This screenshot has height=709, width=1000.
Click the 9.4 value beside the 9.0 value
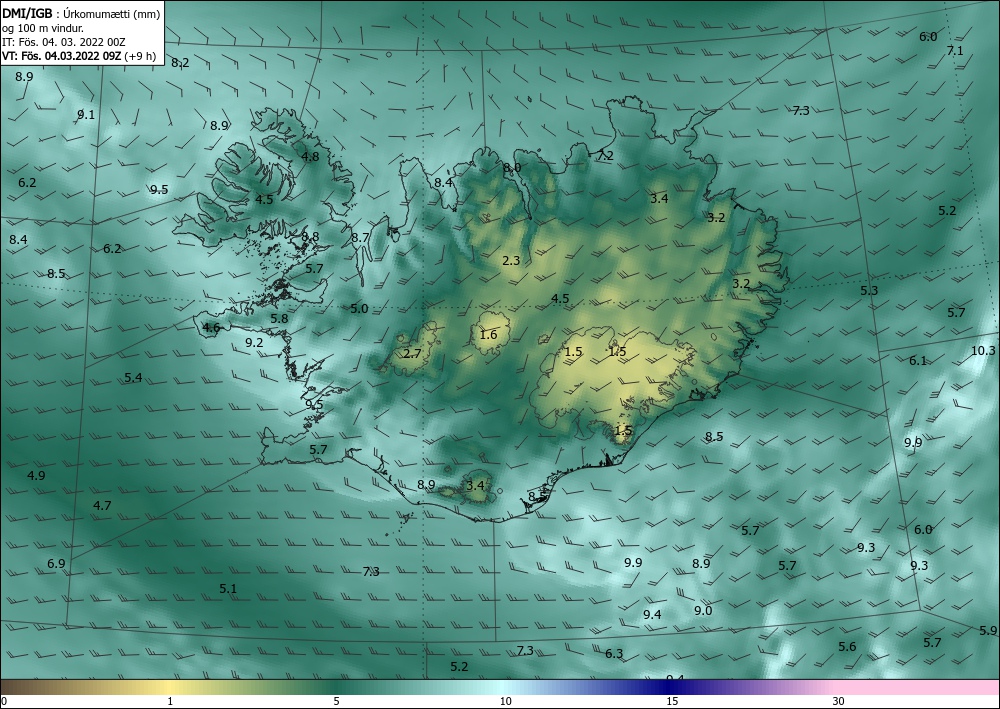click(x=652, y=615)
